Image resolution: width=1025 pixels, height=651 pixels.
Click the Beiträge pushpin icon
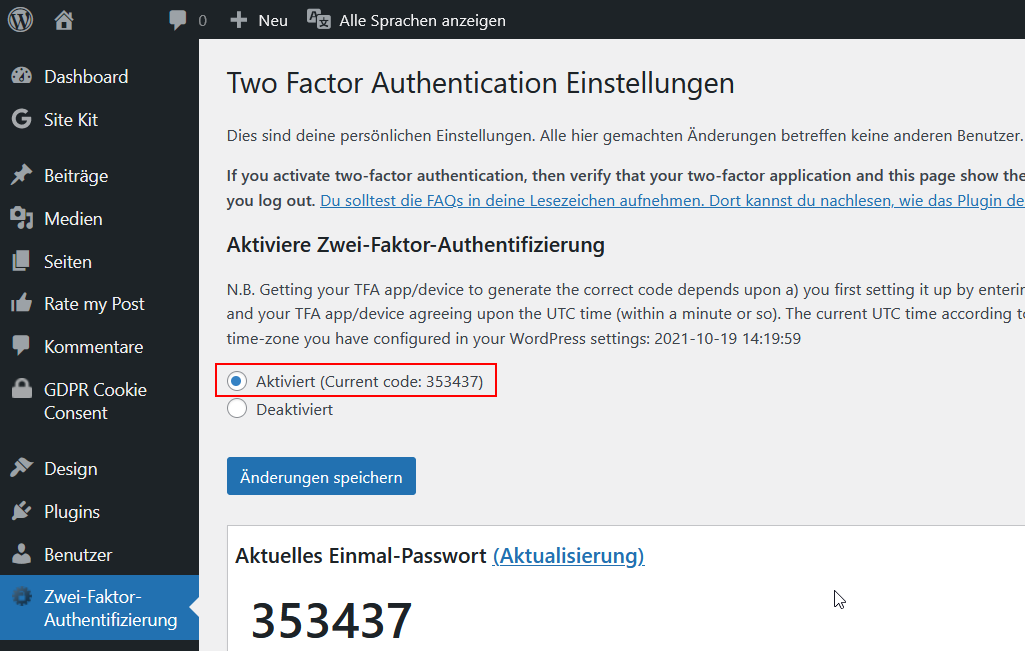coord(22,175)
